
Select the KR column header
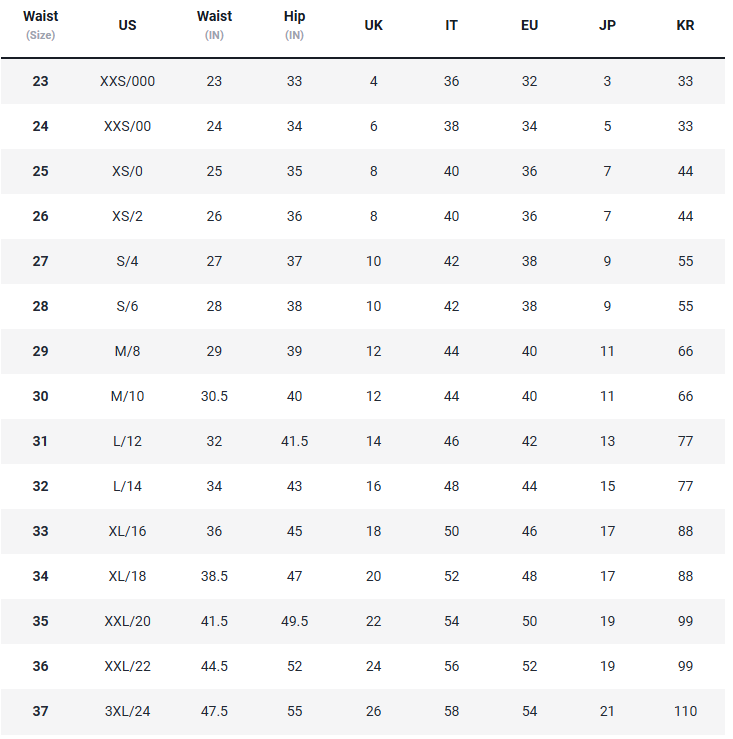(685, 25)
